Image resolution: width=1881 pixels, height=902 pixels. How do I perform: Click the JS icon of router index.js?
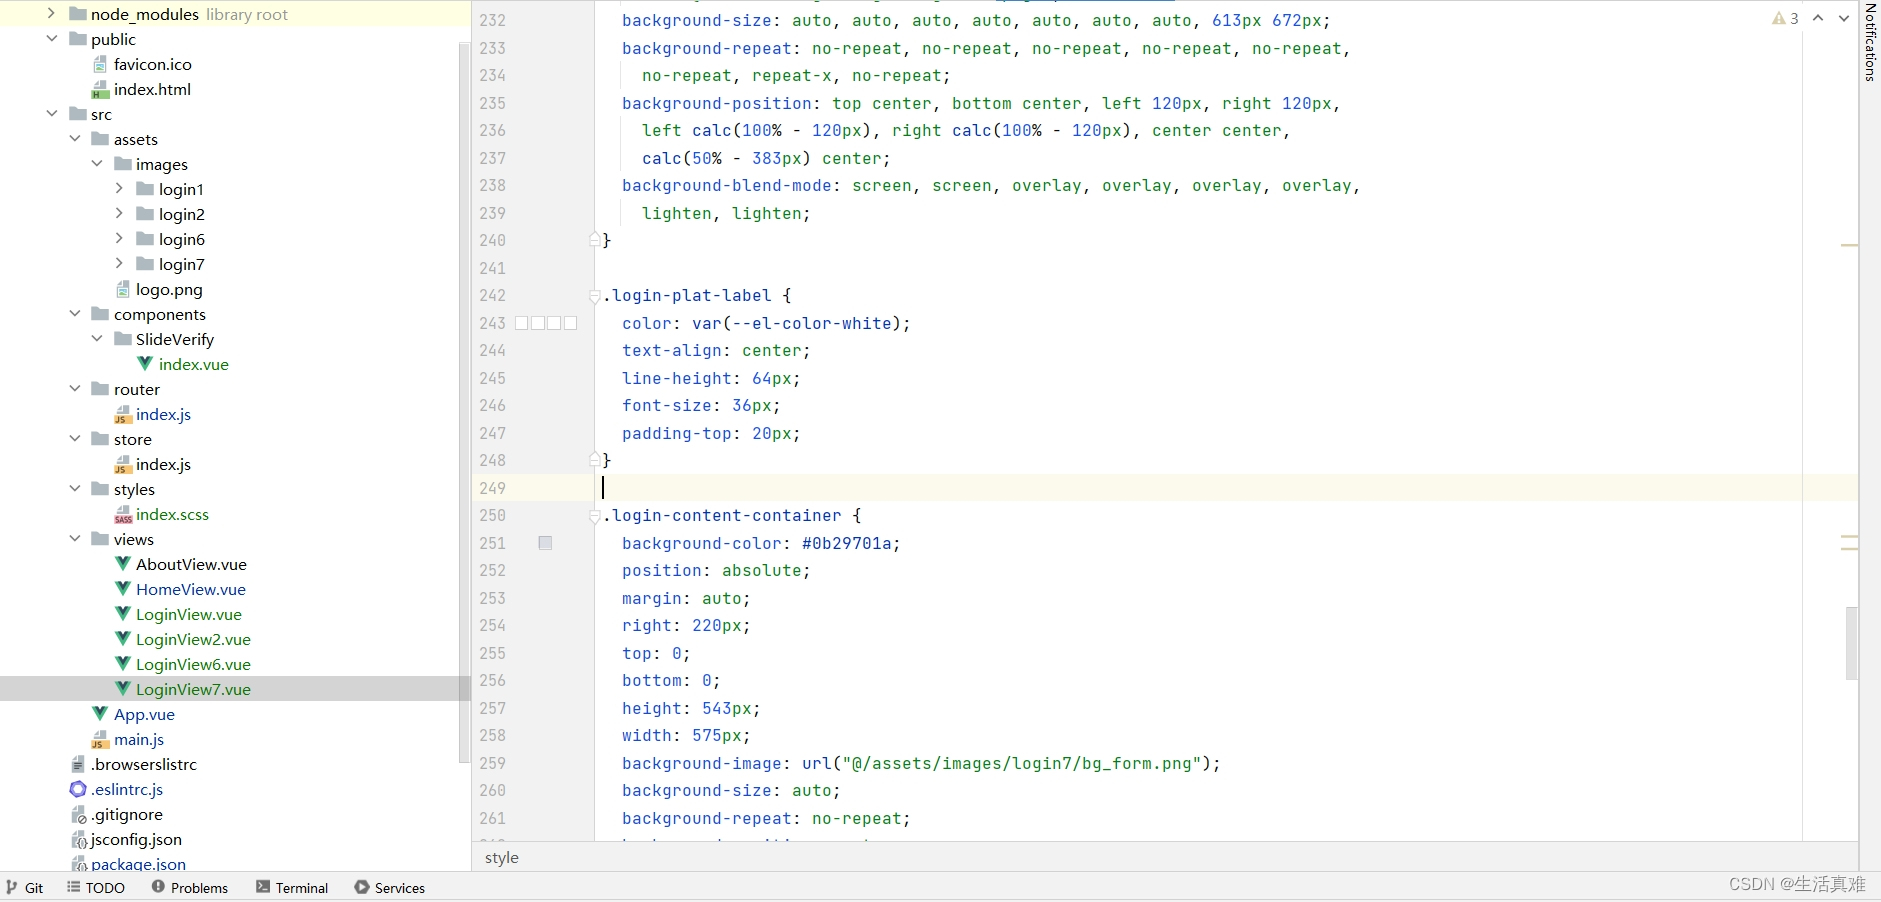pos(123,414)
